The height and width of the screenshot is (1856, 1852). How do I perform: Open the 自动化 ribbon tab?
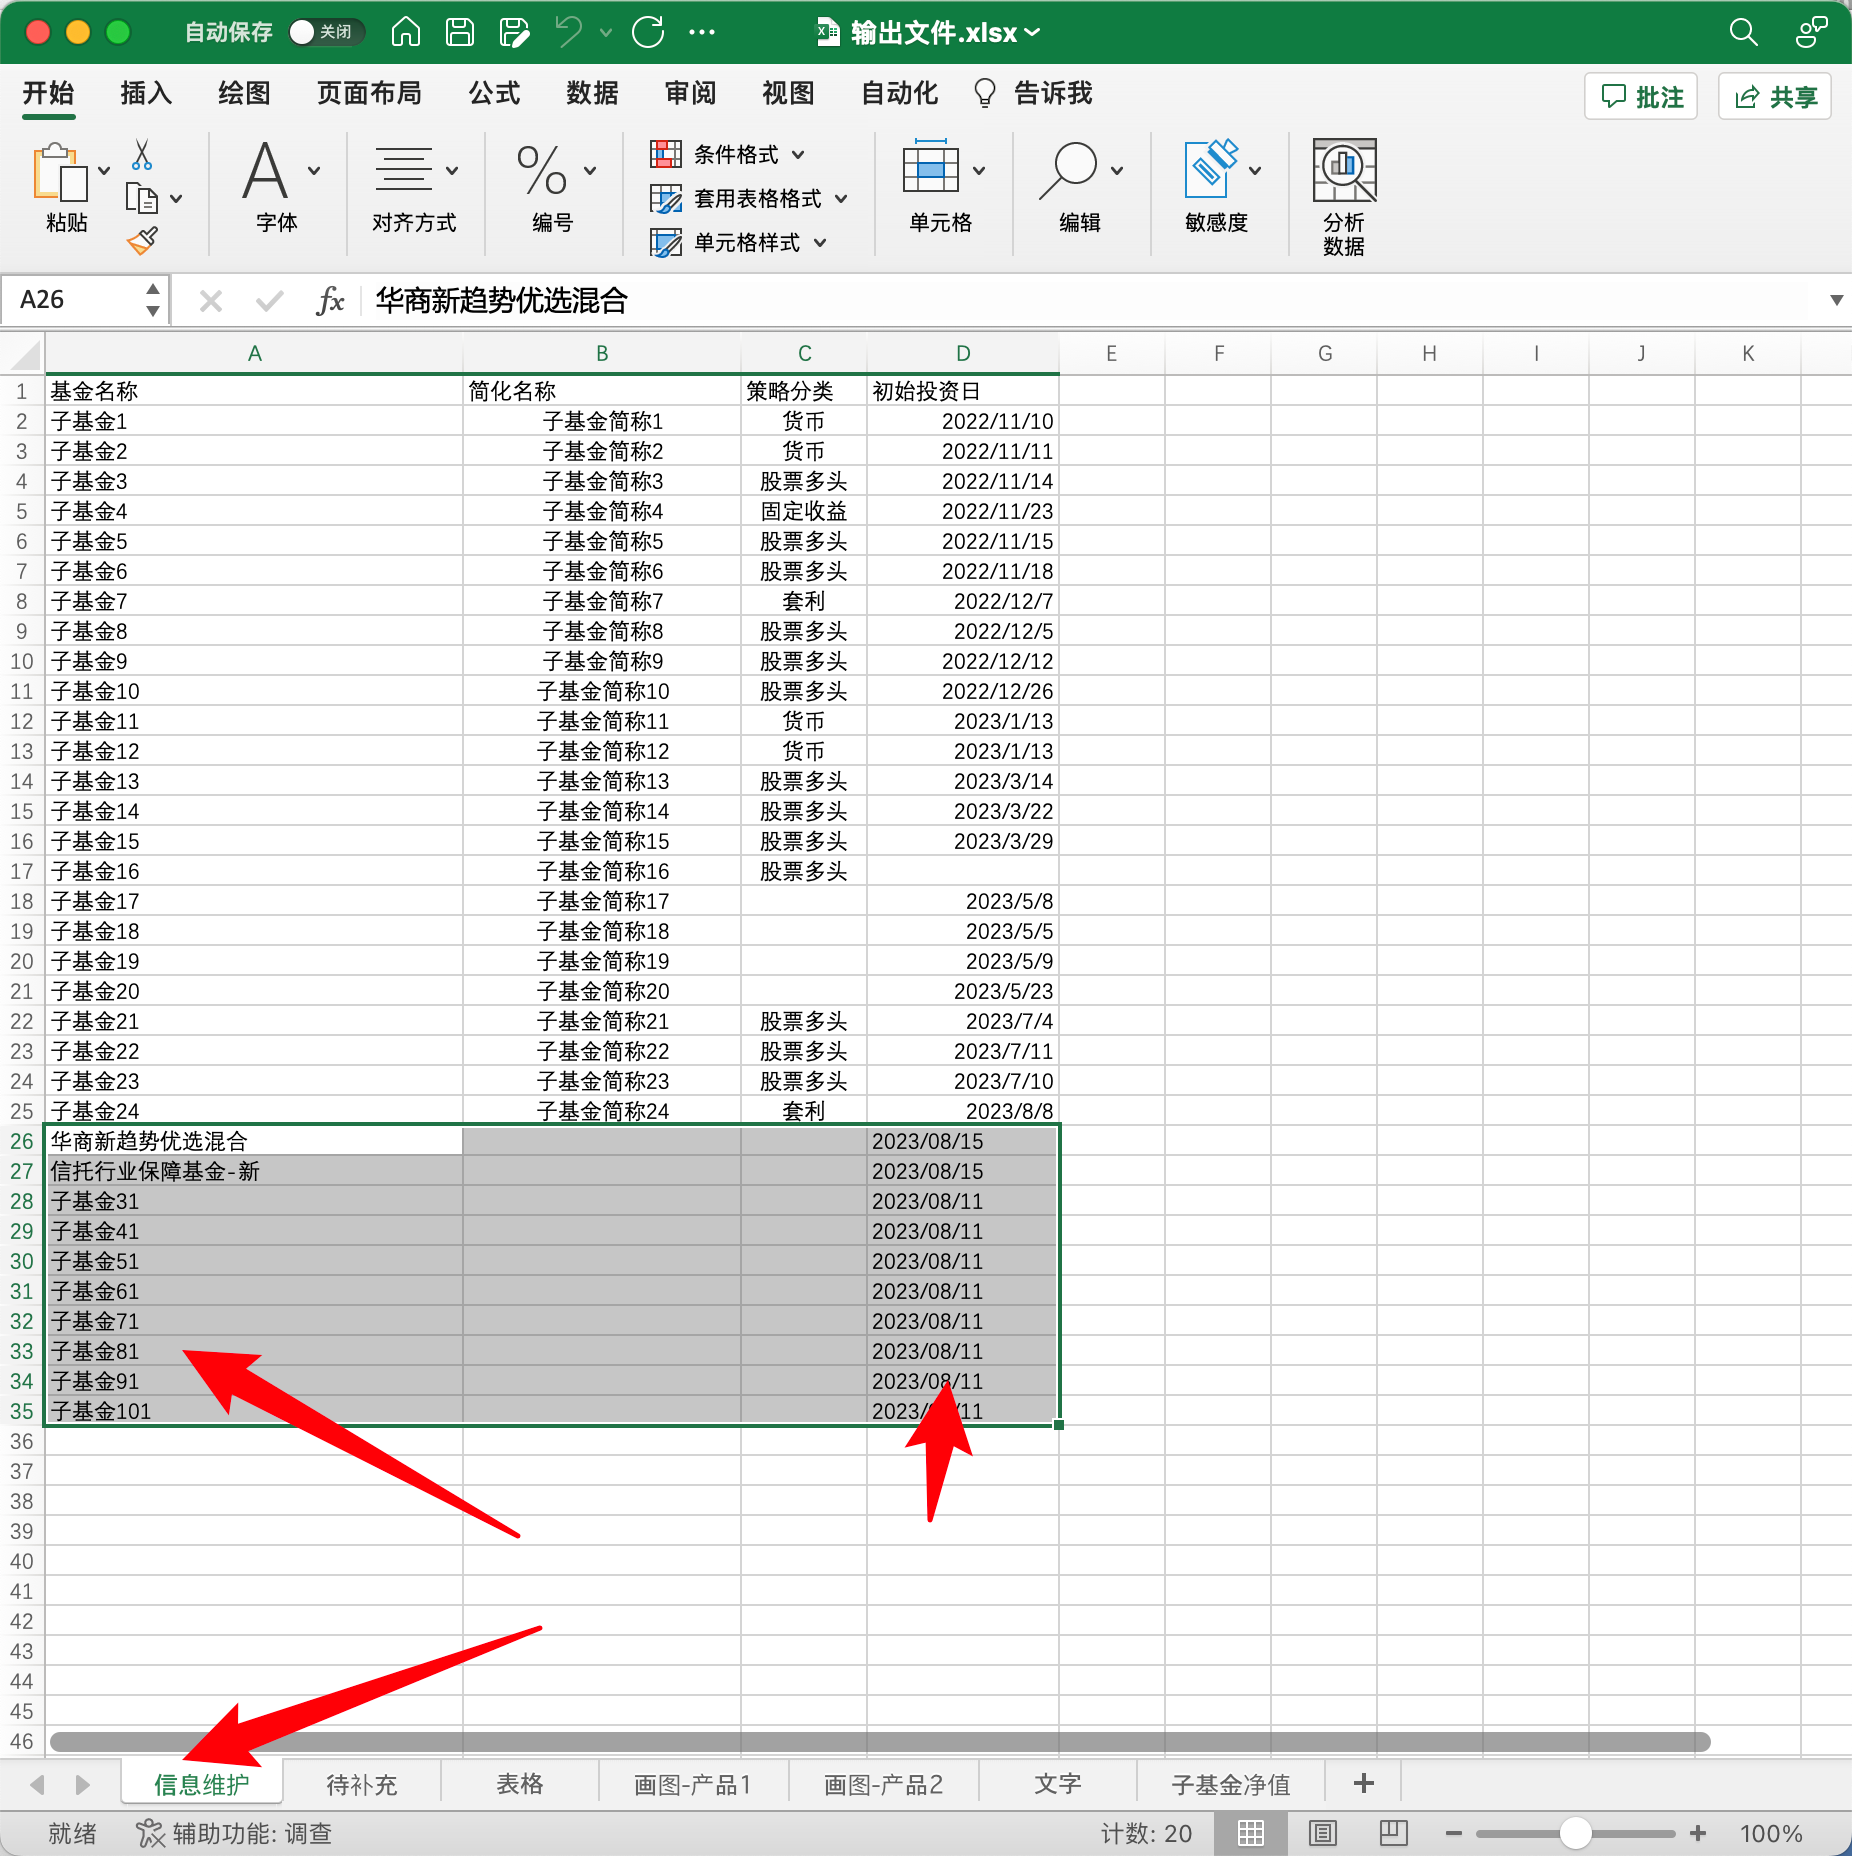tap(899, 93)
